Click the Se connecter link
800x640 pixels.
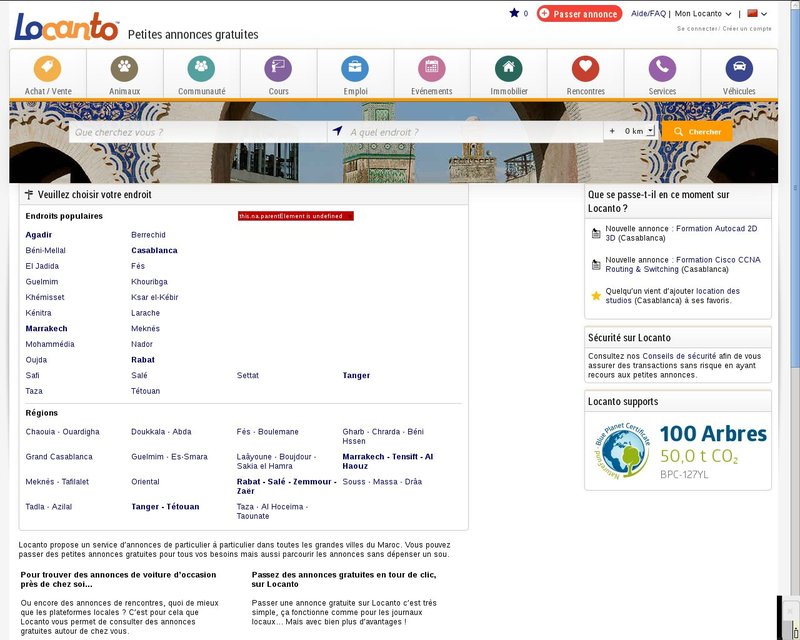point(697,29)
